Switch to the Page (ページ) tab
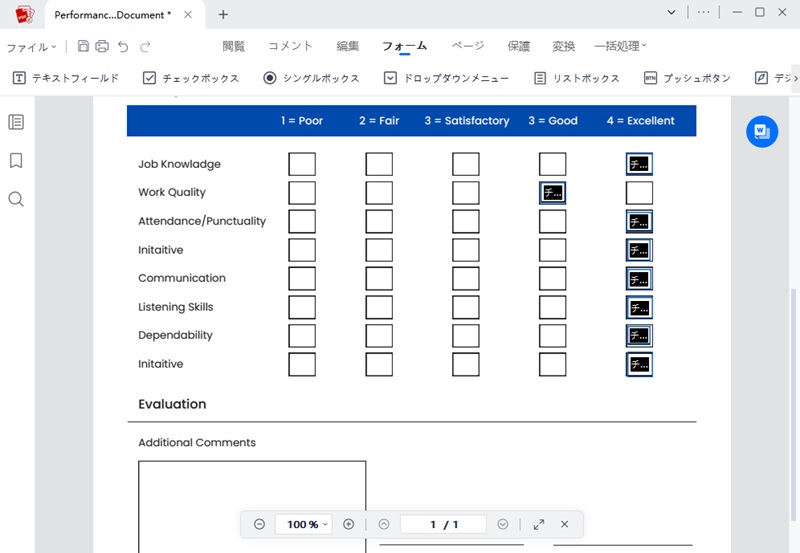Viewport: 800px width, 553px height. tap(468, 46)
